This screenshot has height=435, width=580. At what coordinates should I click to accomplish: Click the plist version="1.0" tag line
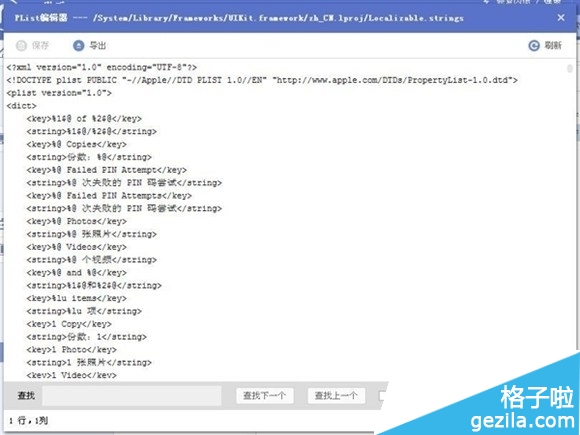(x=59, y=93)
